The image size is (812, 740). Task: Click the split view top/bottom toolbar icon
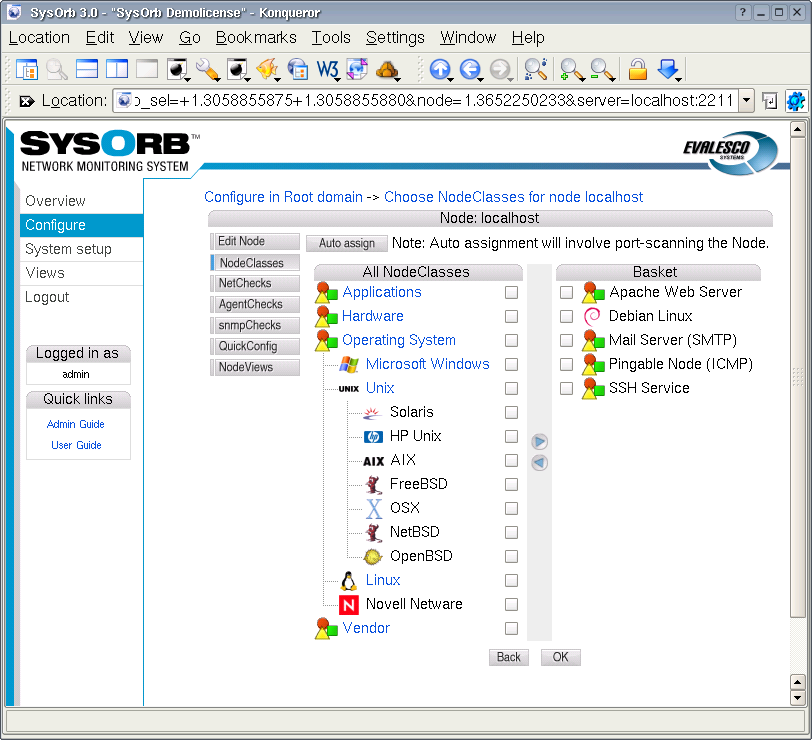click(86, 69)
